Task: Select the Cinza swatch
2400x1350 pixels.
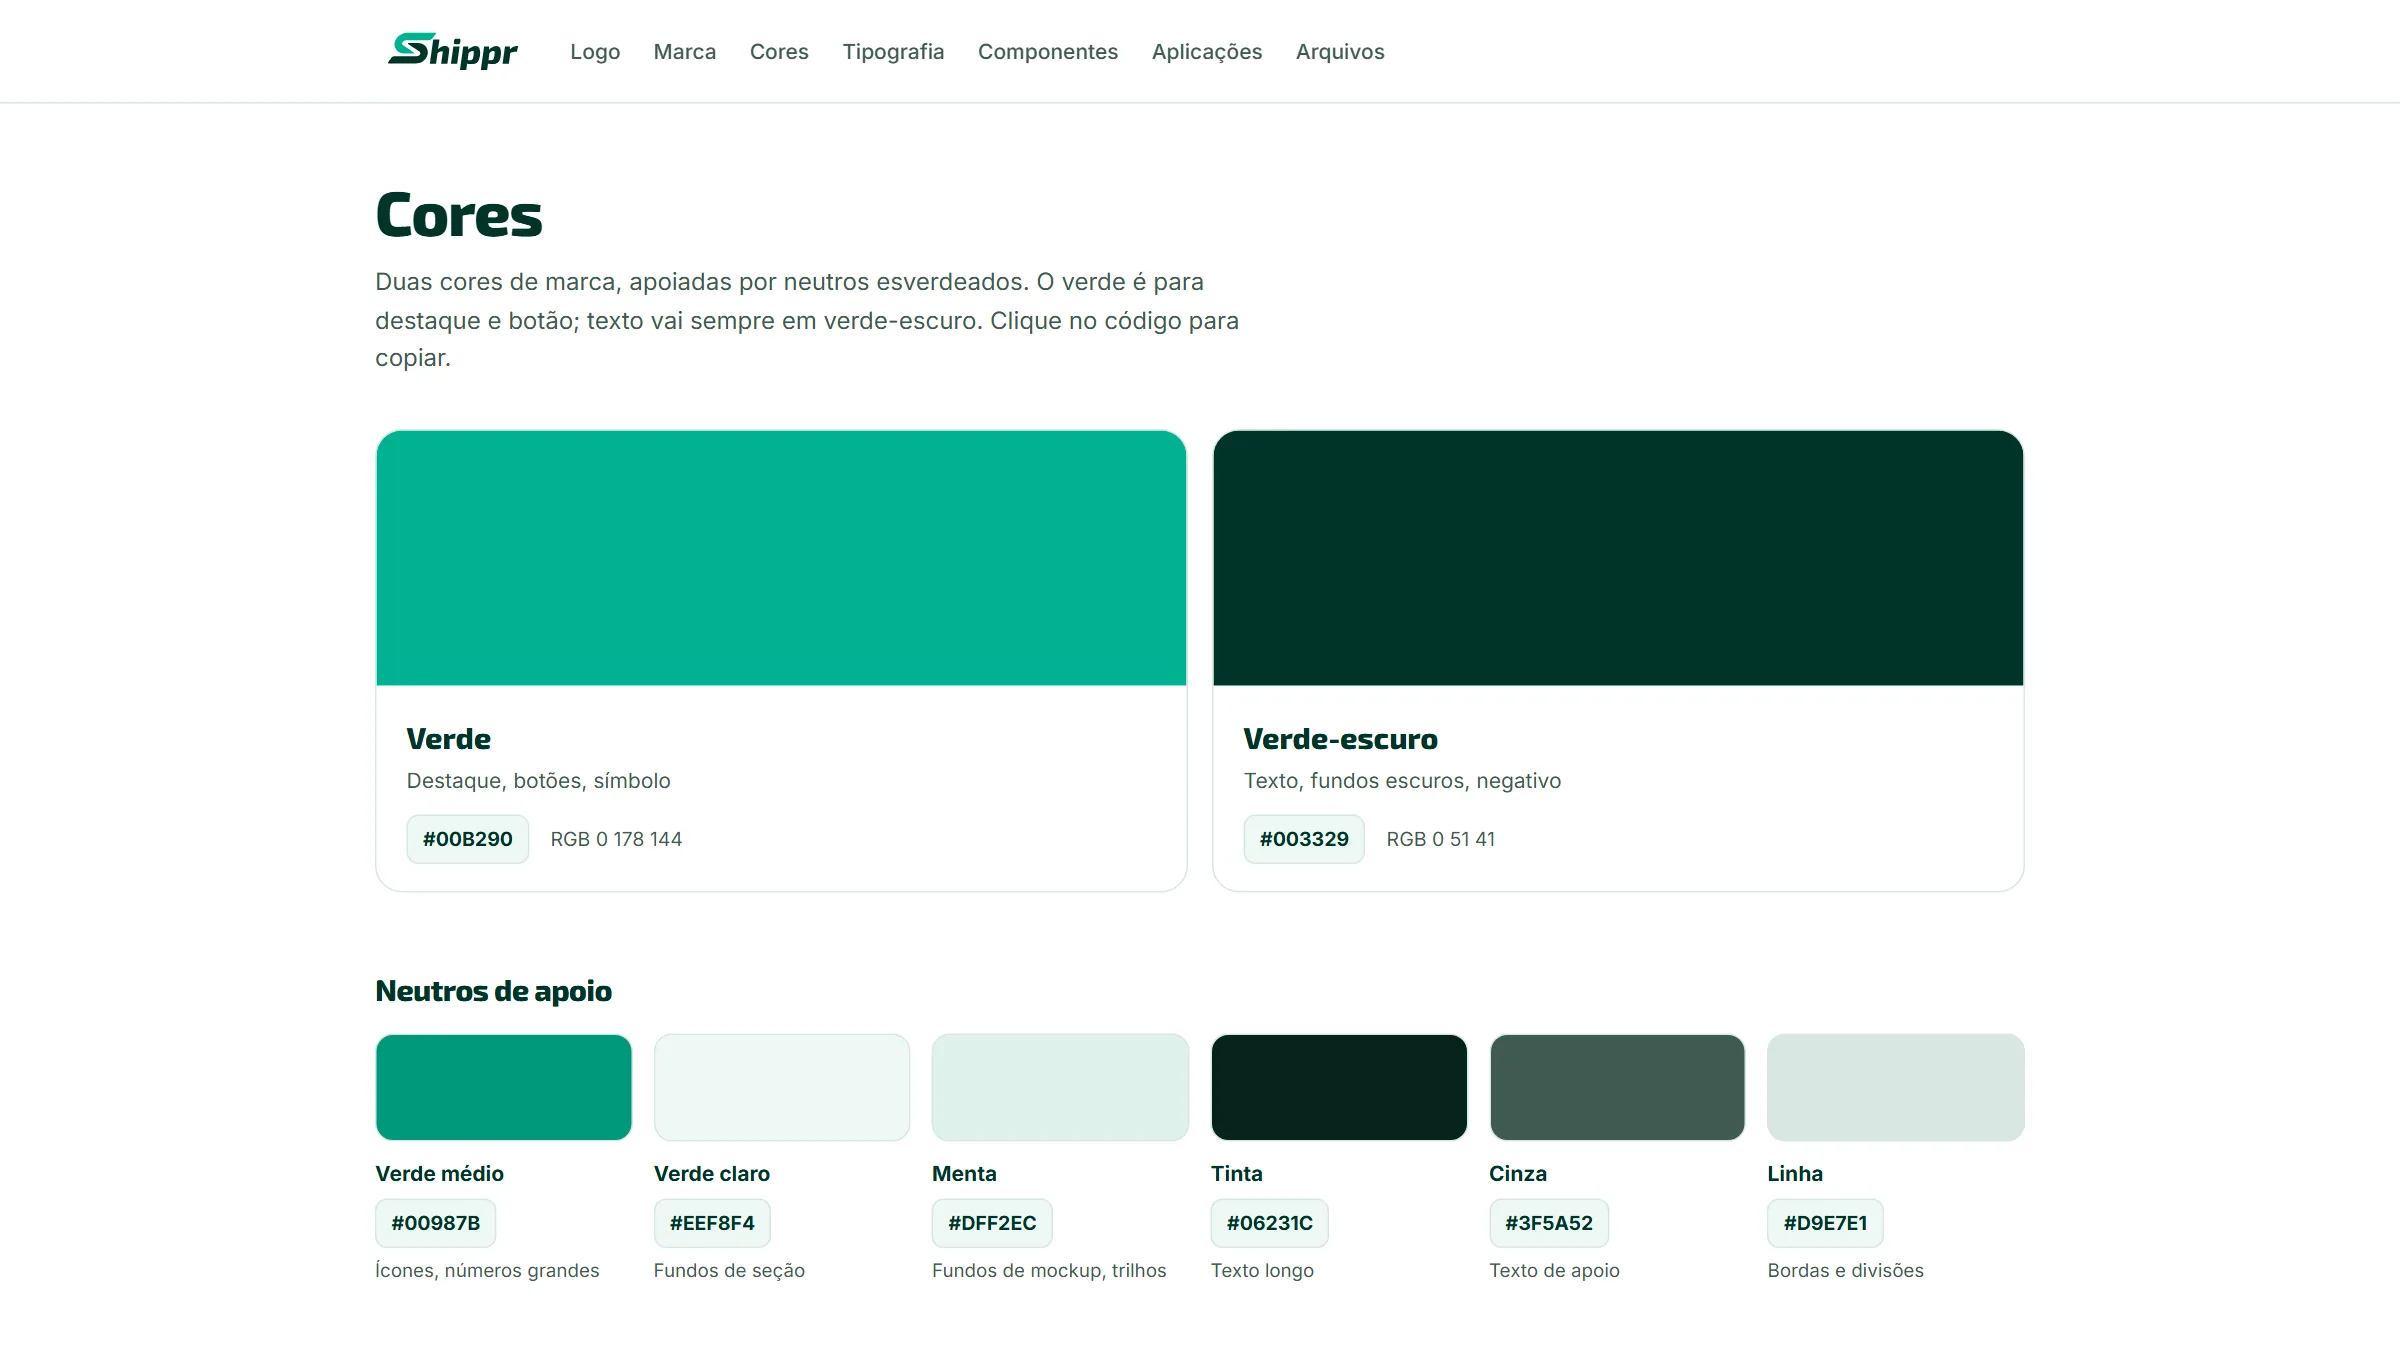Action: coord(1617,1087)
